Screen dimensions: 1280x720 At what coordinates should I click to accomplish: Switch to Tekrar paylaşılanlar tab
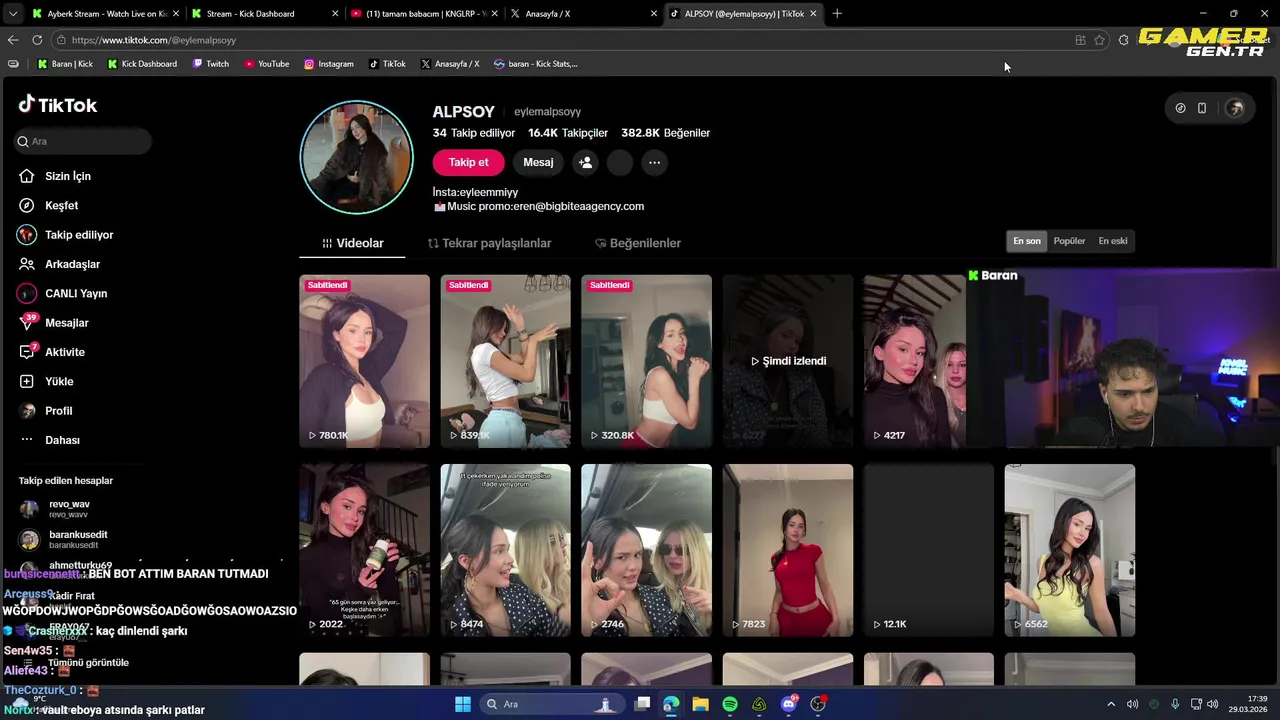489,243
